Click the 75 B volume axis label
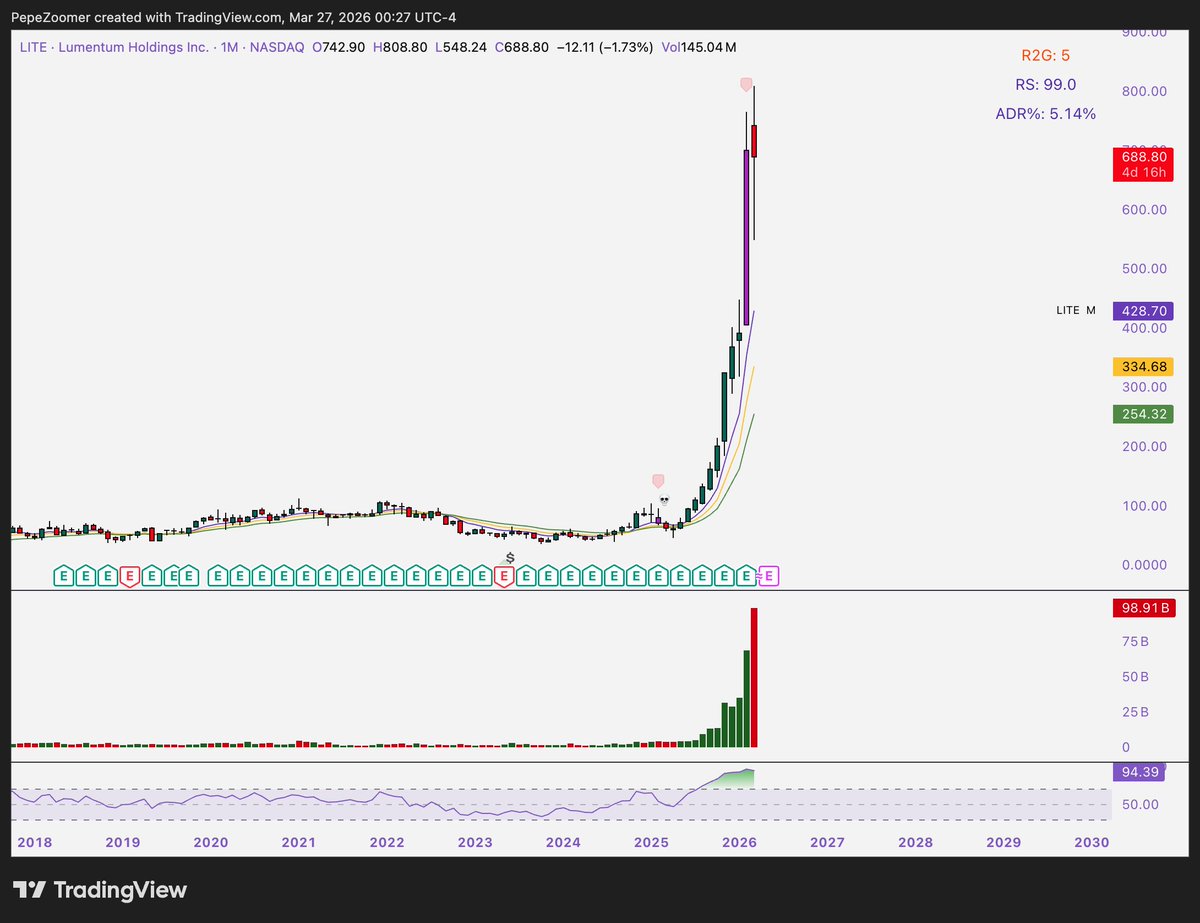Screen dimensions: 1200x923 click(1135, 641)
